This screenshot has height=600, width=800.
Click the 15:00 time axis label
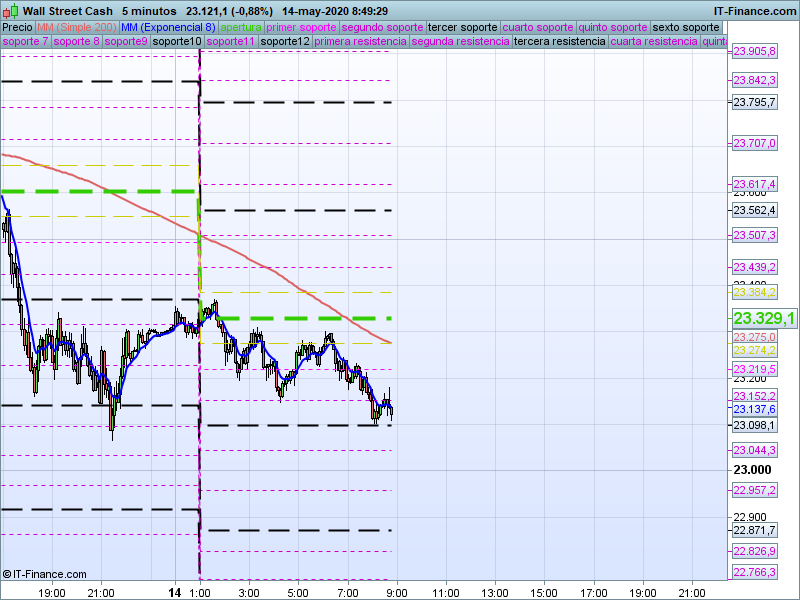coord(544,593)
